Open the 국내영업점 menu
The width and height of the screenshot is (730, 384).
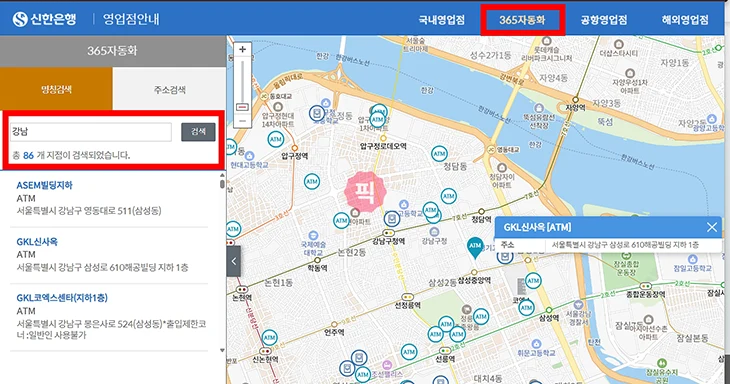[441, 20]
